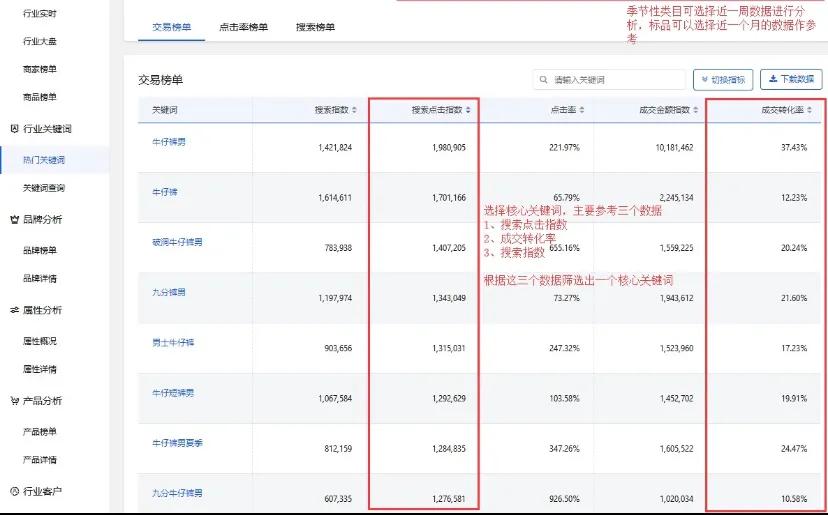Click the 属性分析 section icon
Image resolution: width=828 pixels, height=515 pixels.
[x=14, y=310]
